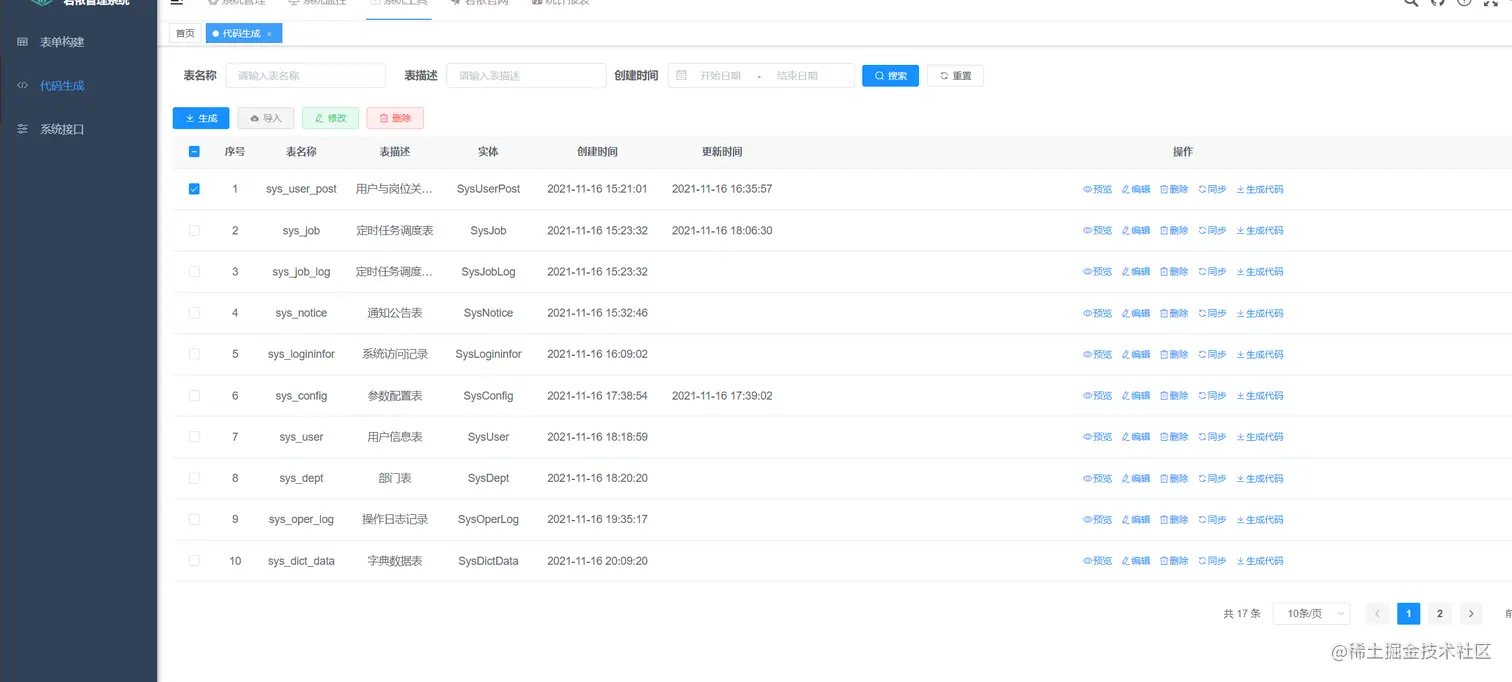Generate code for sys_dict_data
This screenshot has height=682, width=1512.
click(1260, 561)
